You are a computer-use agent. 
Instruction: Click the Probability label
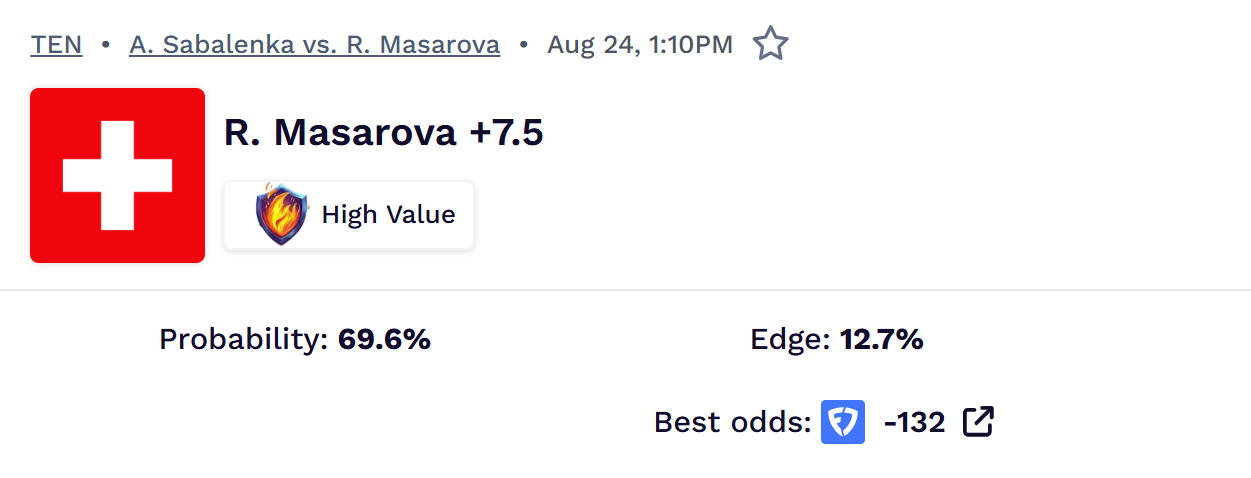point(244,340)
